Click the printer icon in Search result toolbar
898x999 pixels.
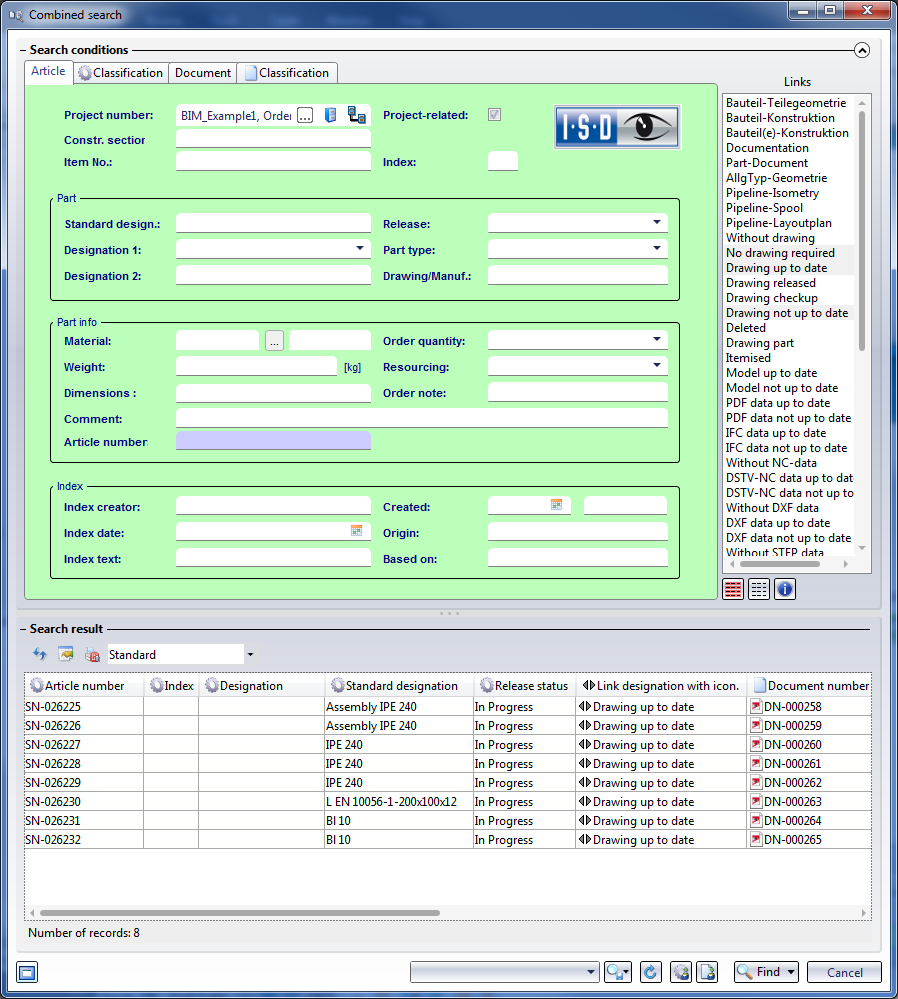coord(92,655)
